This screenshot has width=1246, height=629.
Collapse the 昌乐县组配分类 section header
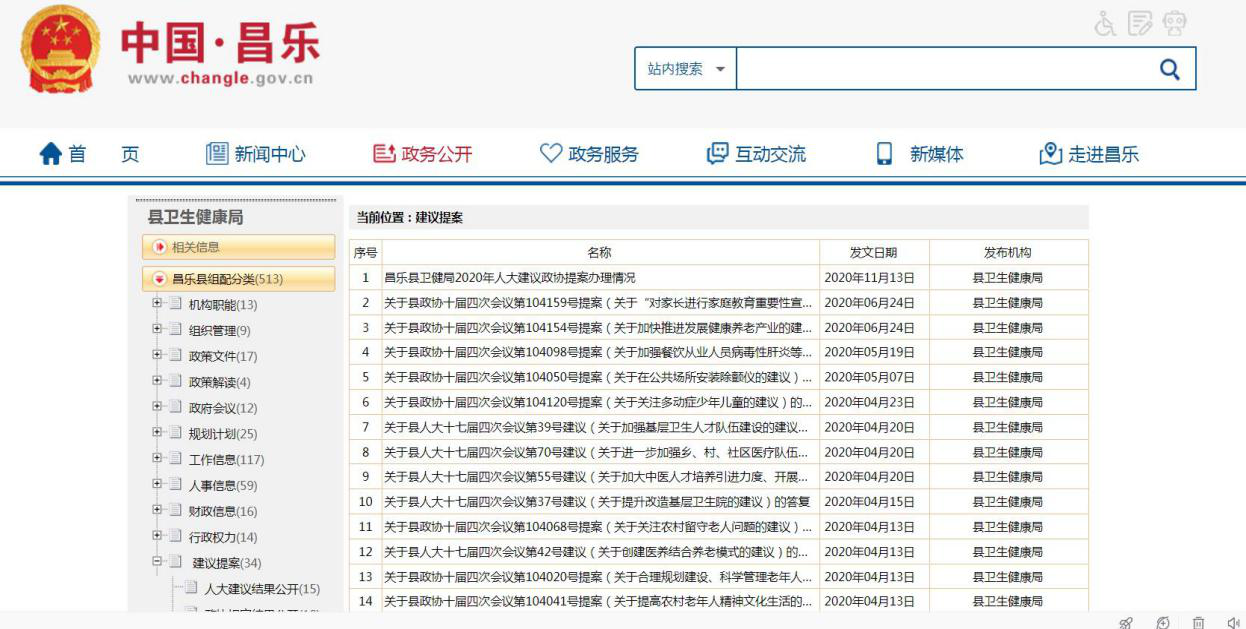pos(160,279)
